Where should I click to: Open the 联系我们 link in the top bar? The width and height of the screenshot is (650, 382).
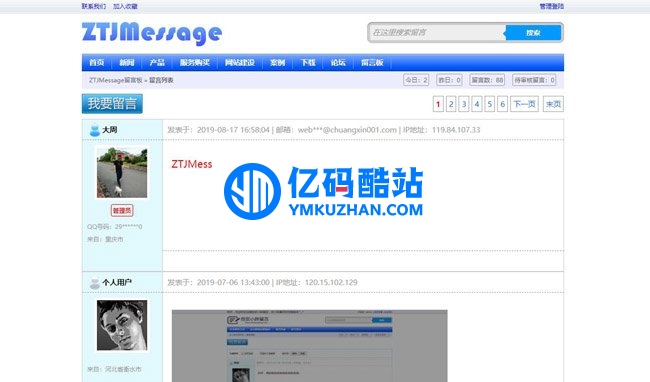94,6
